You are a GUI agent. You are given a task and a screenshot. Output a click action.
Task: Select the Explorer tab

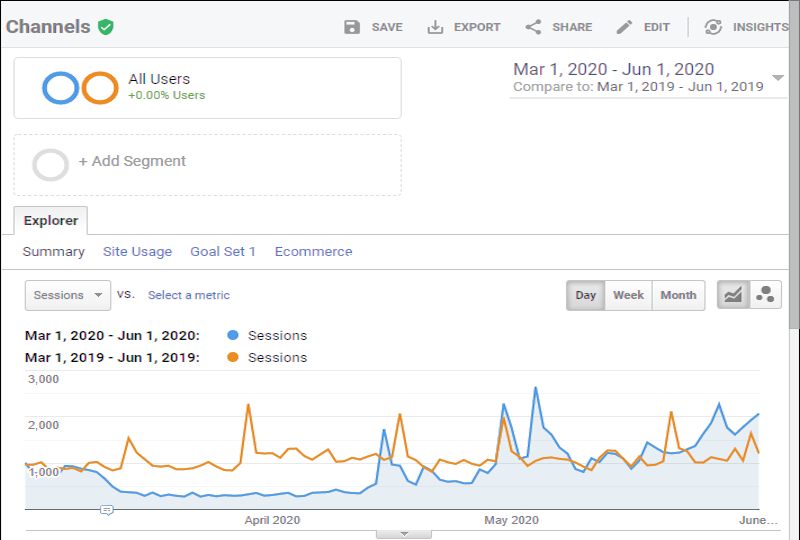point(51,220)
